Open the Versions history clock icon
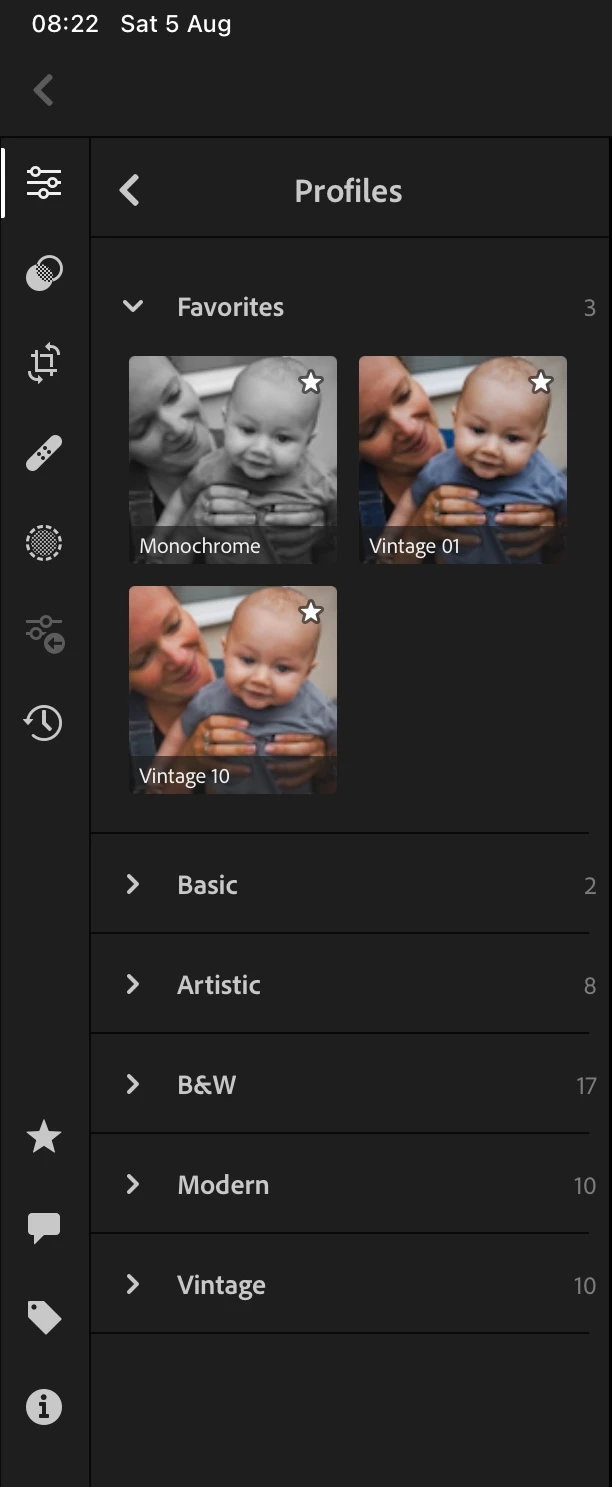612x1487 pixels. [44, 722]
